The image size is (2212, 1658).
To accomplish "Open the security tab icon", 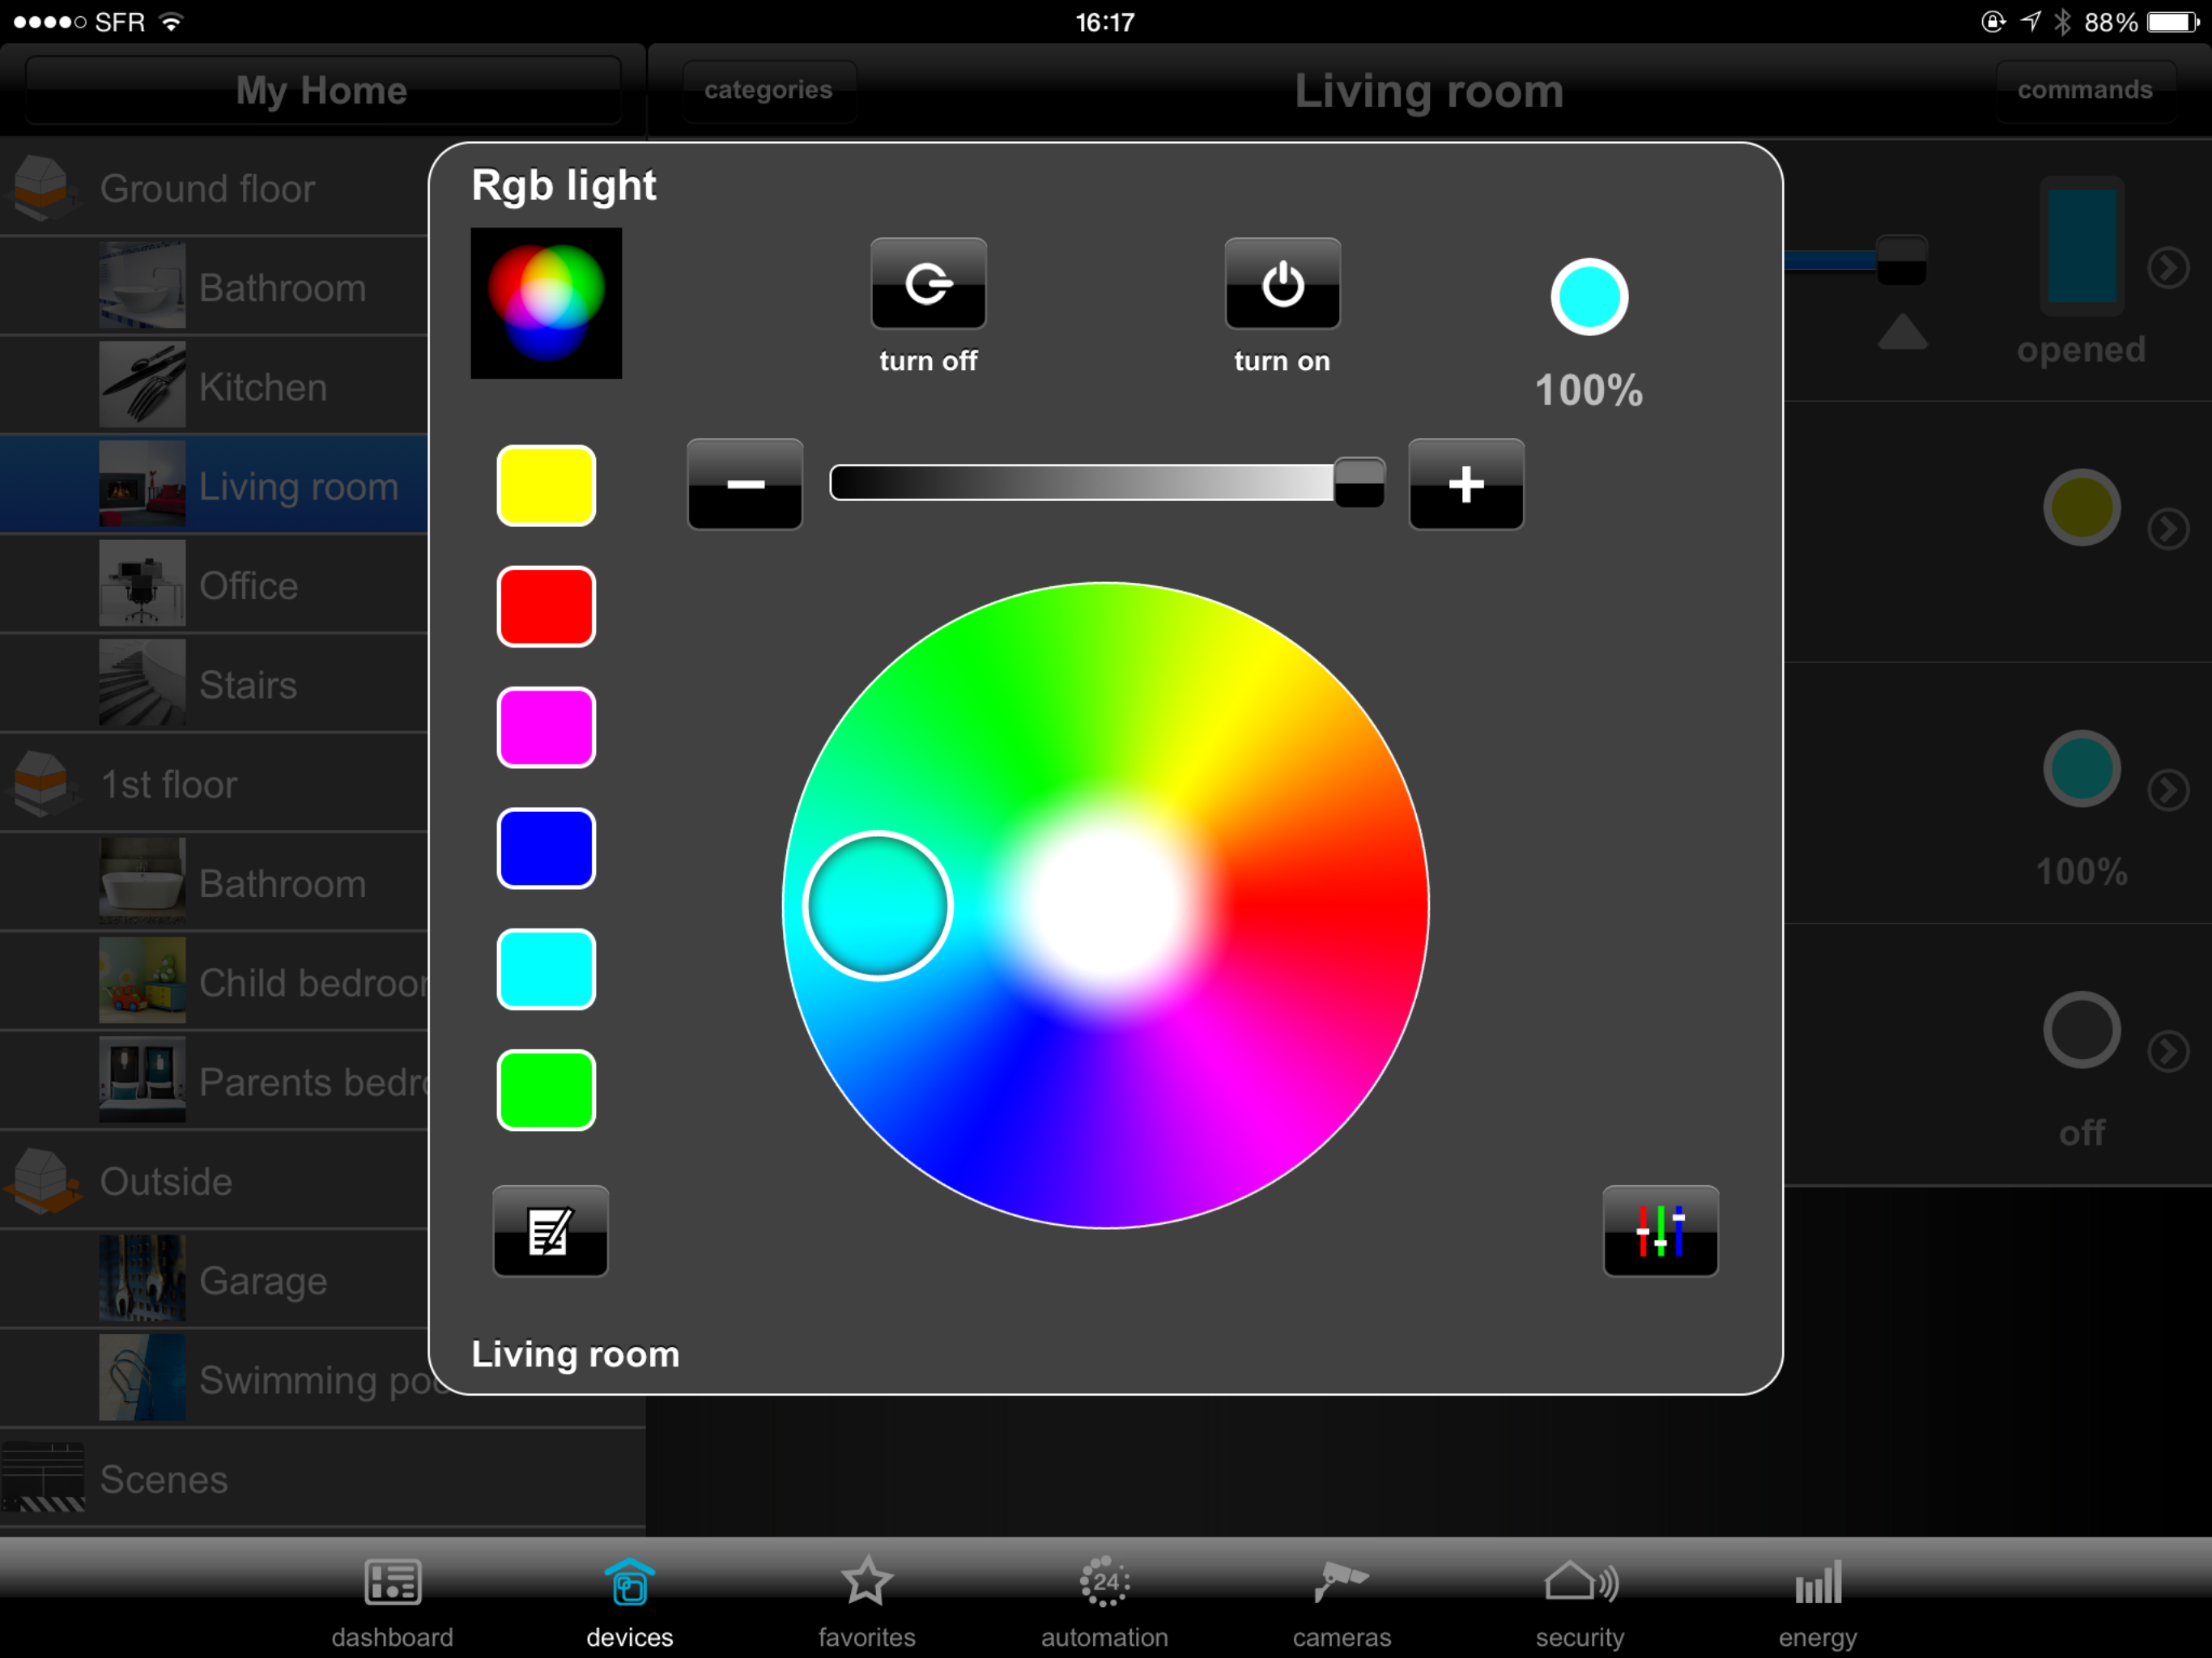I will click(x=1580, y=1582).
